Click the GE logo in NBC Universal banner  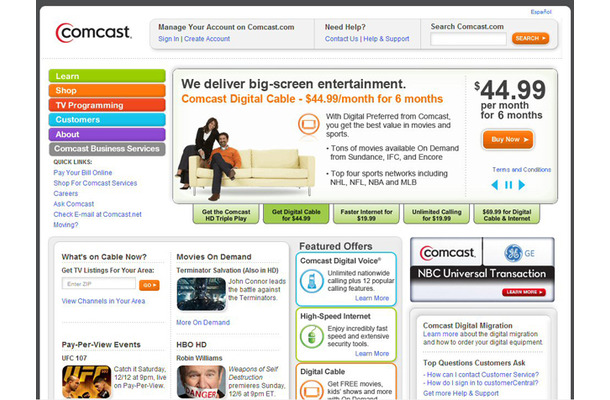tap(519, 253)
